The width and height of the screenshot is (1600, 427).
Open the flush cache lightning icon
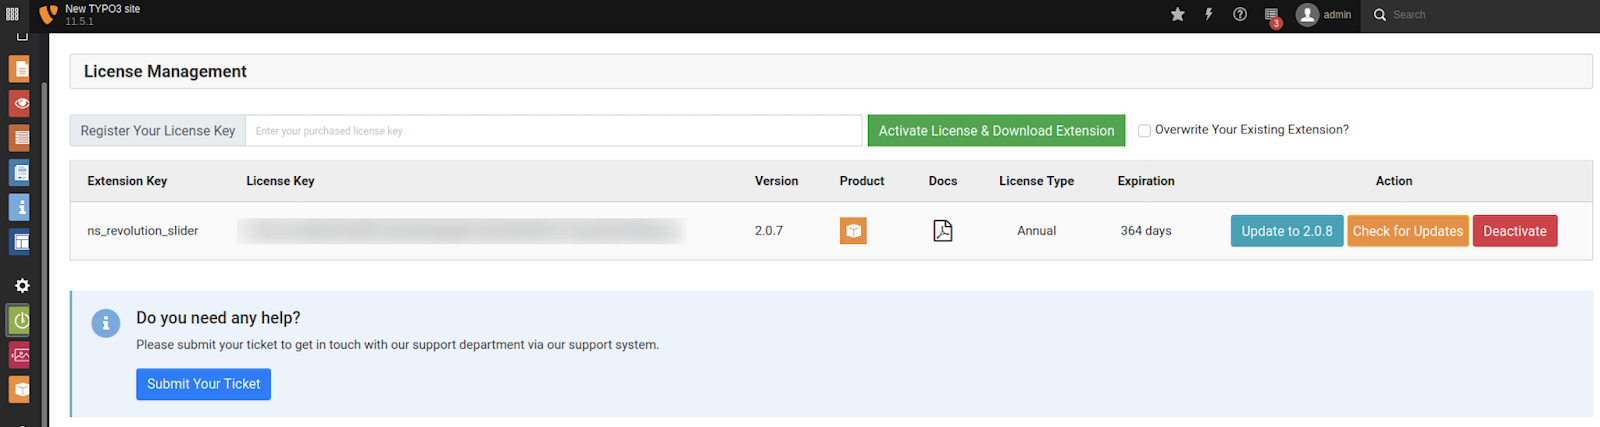1209,14
